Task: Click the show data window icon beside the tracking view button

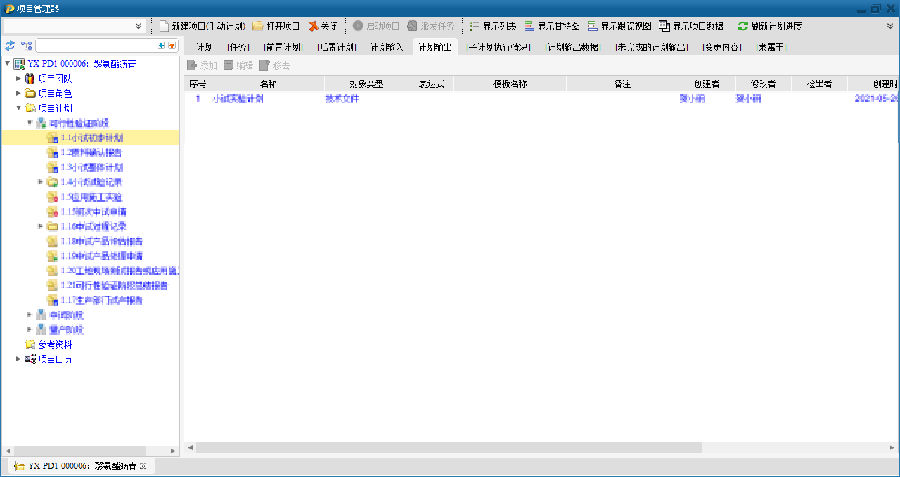Action: point(664,26)
